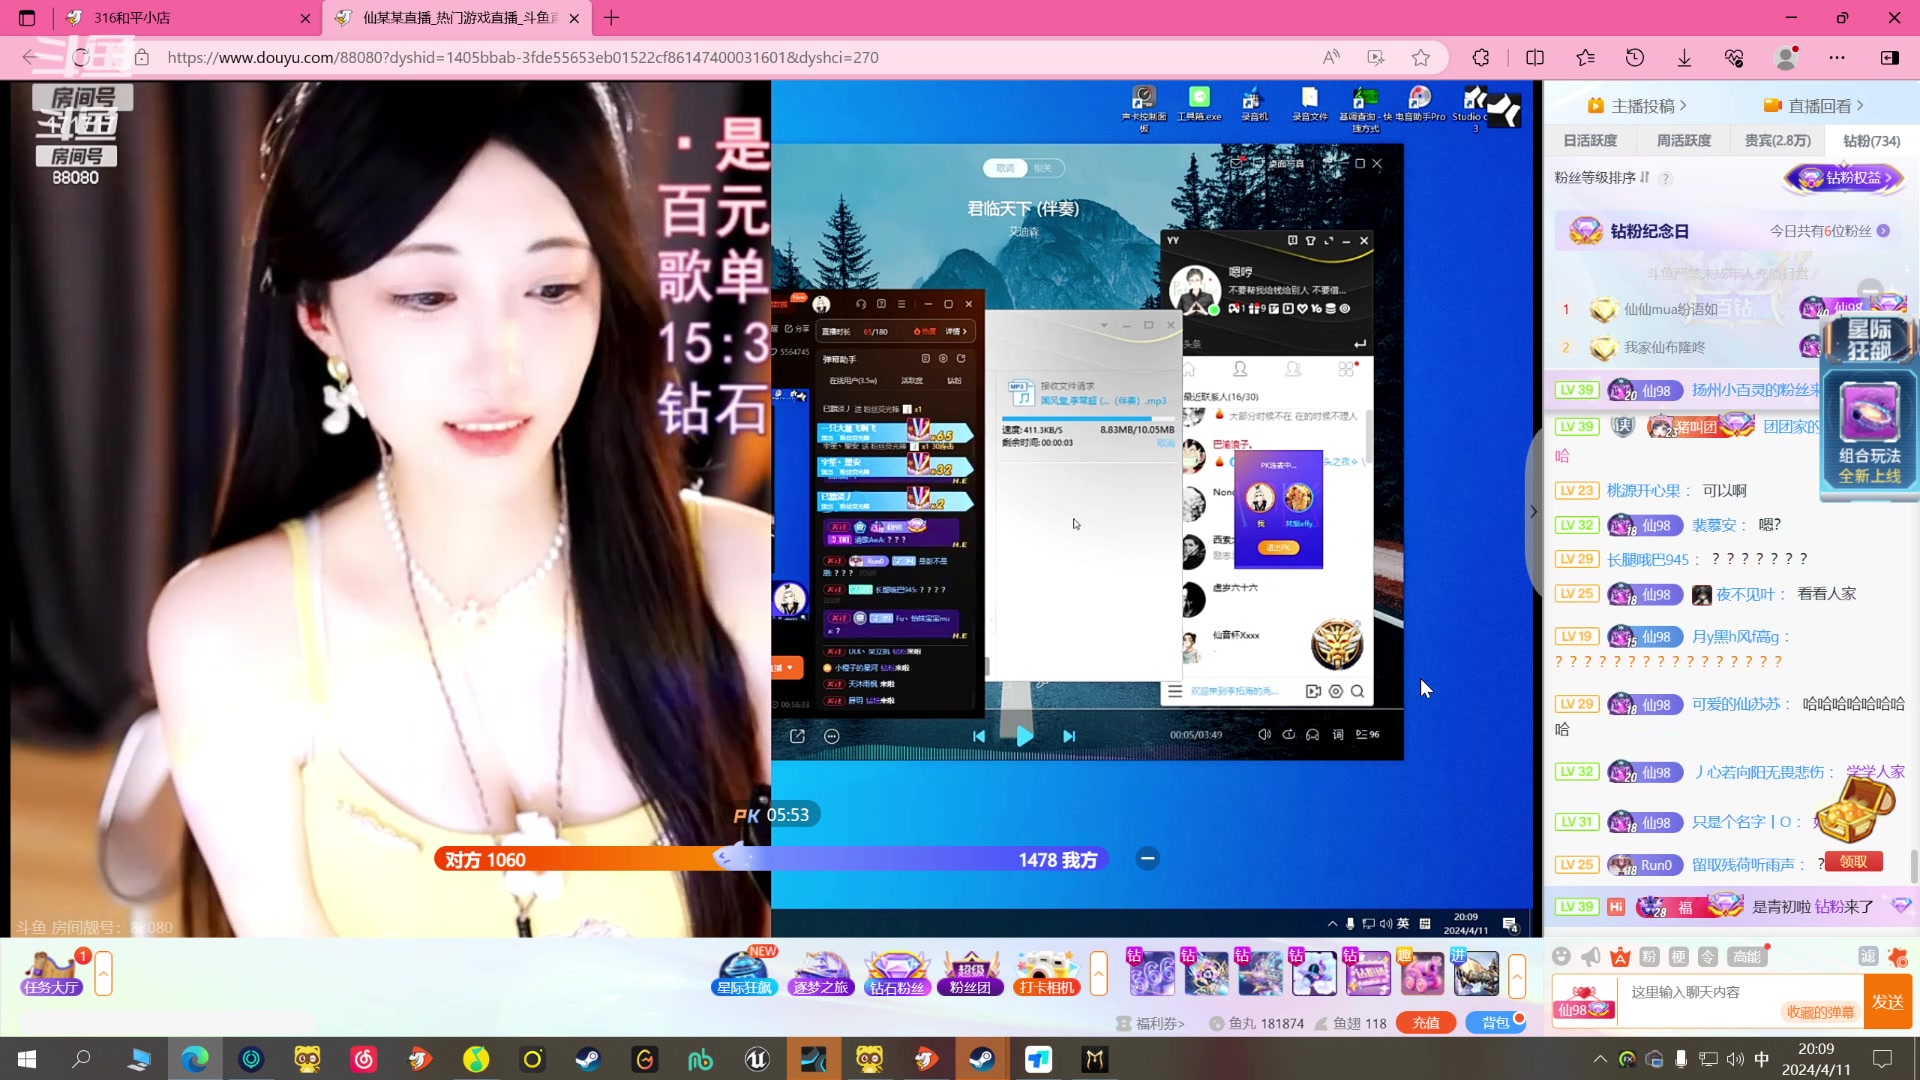Open the emoji picker in the chat toolbar
Image resolution: width=1920 pixels, height=1080 pixels.
click(1561, 957)
